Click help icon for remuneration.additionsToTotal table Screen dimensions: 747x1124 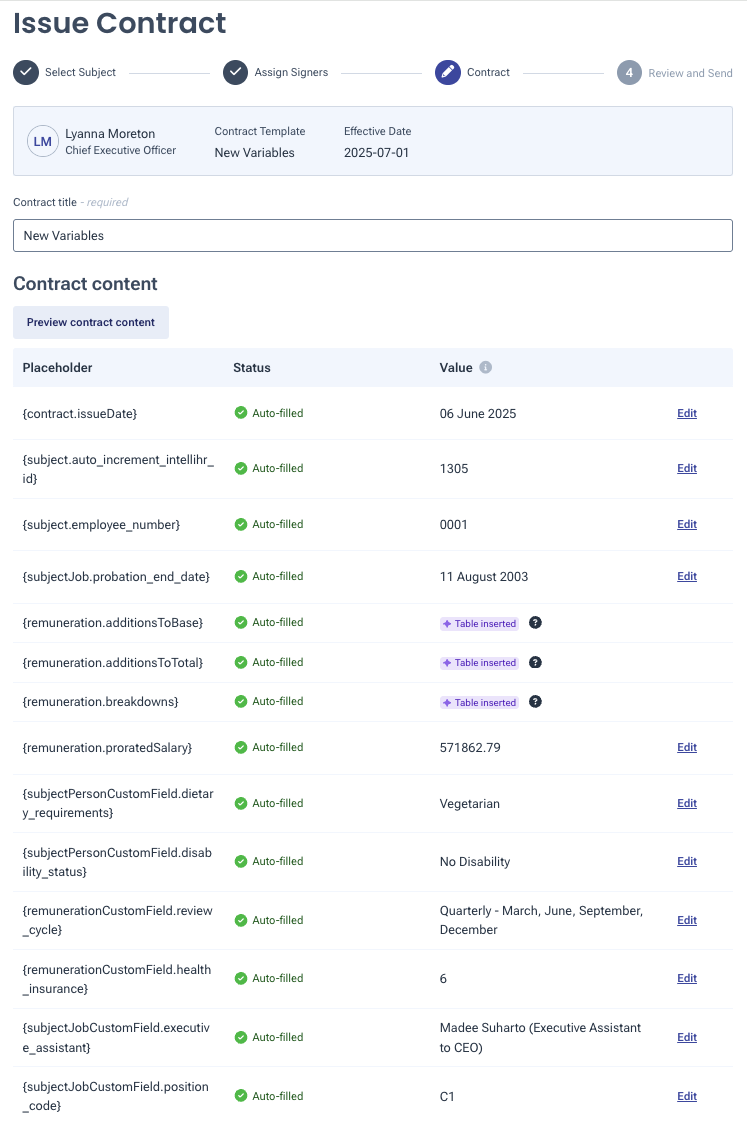click(x=535, y=662)
